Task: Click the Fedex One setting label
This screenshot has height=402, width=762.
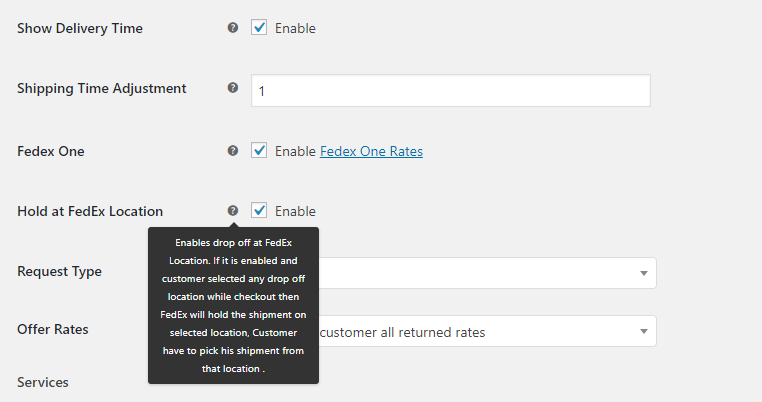Action: pos(51,151)
